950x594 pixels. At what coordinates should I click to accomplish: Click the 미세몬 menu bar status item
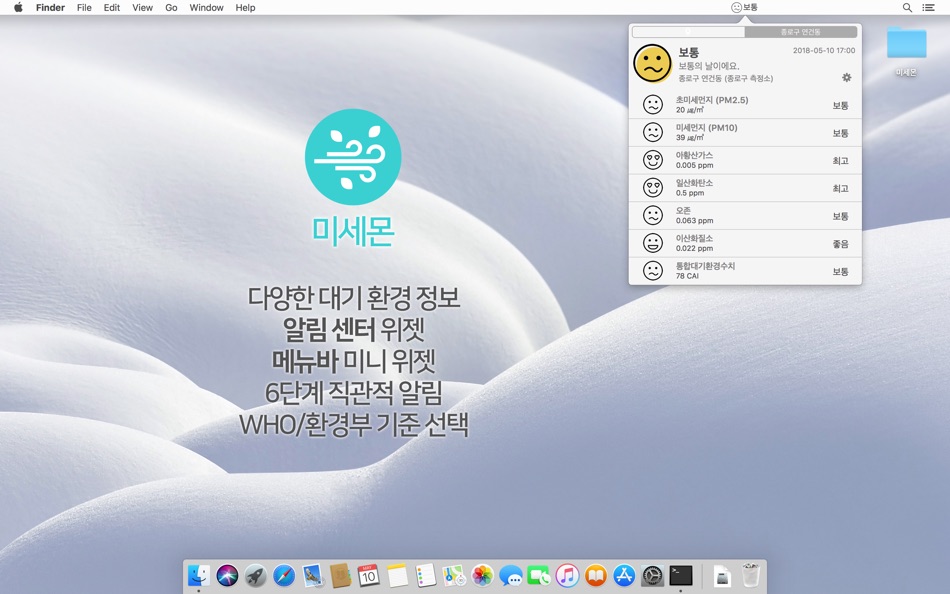744,7
